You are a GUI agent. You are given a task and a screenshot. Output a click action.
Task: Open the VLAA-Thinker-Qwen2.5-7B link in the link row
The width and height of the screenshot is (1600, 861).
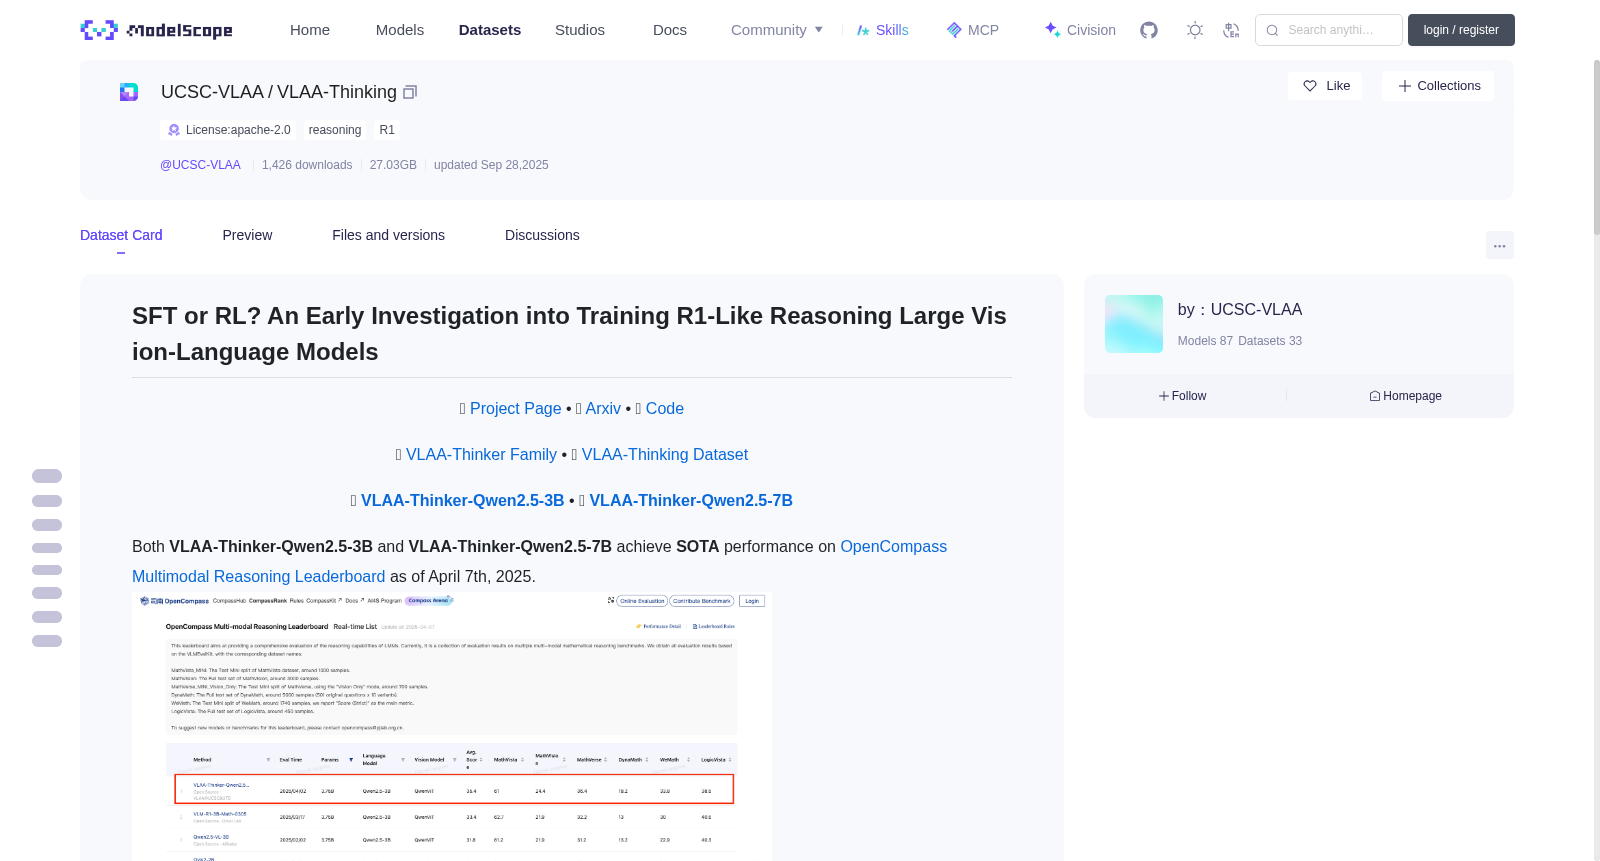point(691,500)
